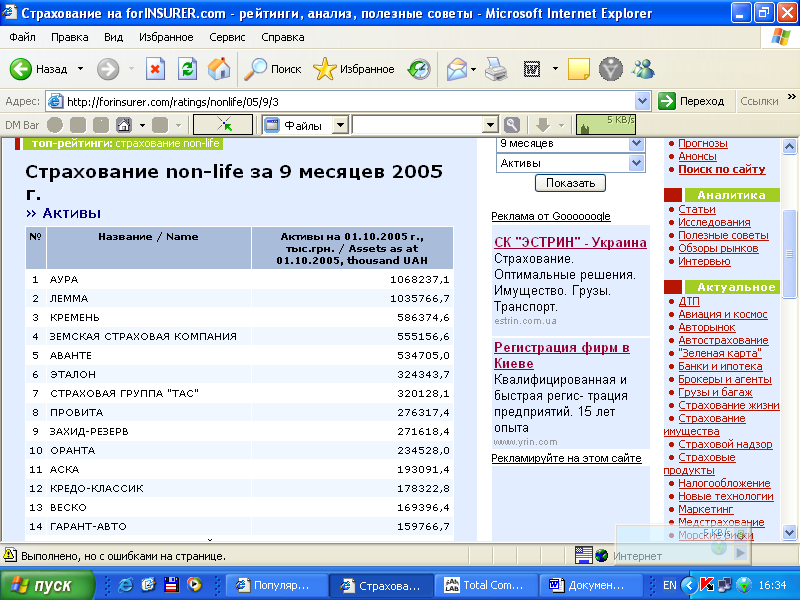Click DM Bar magnifier search icon
The image size is (800, 600).
click(x=512, y=124)
